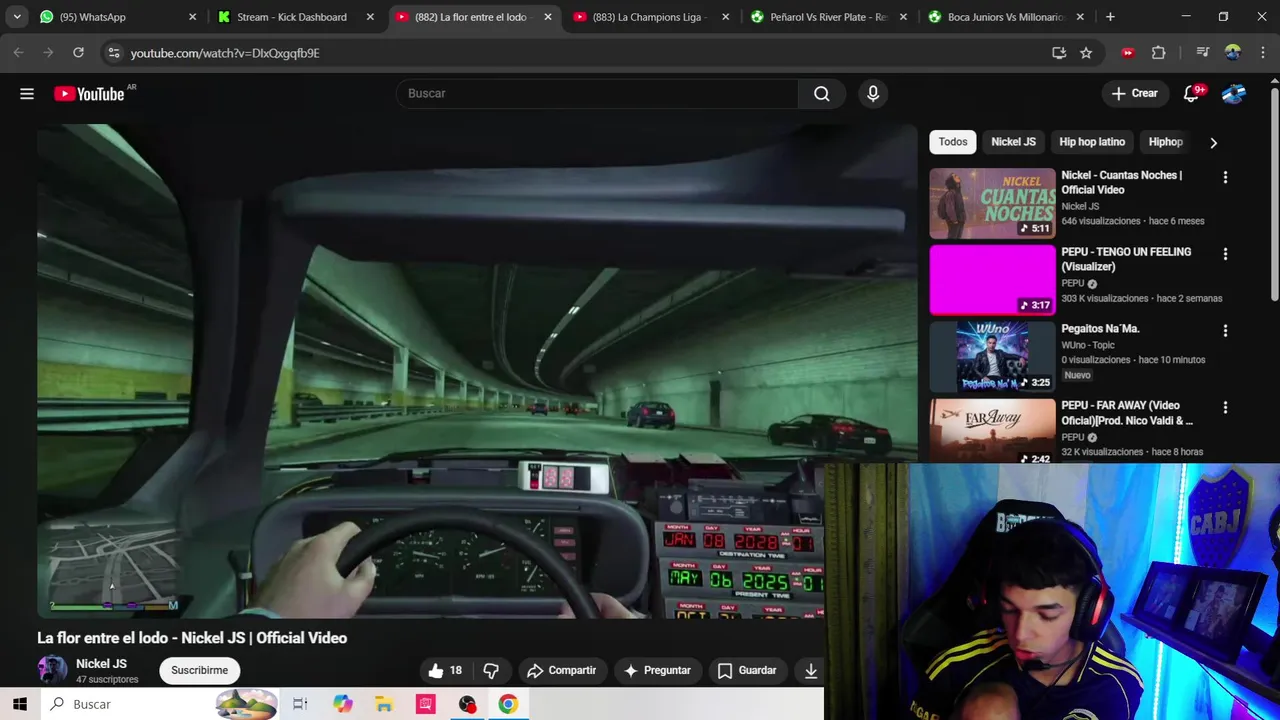
Task: Click the YouTube Buscar search field
Action: click(597, 93)
